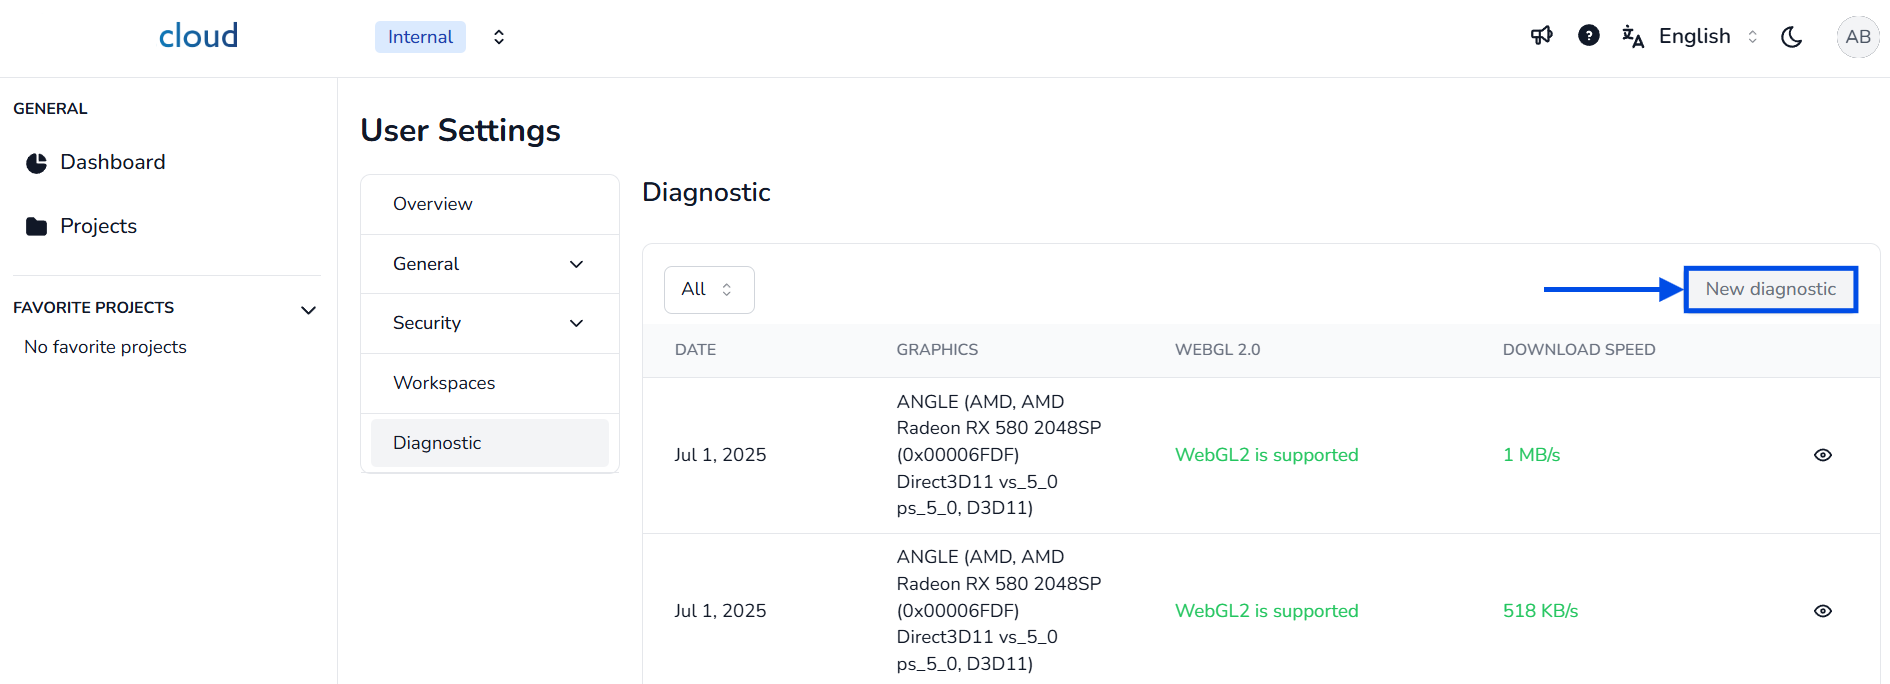Select the Diagnostic settings tab
This screenshot has width=1890, height=684.
[437, 443]
